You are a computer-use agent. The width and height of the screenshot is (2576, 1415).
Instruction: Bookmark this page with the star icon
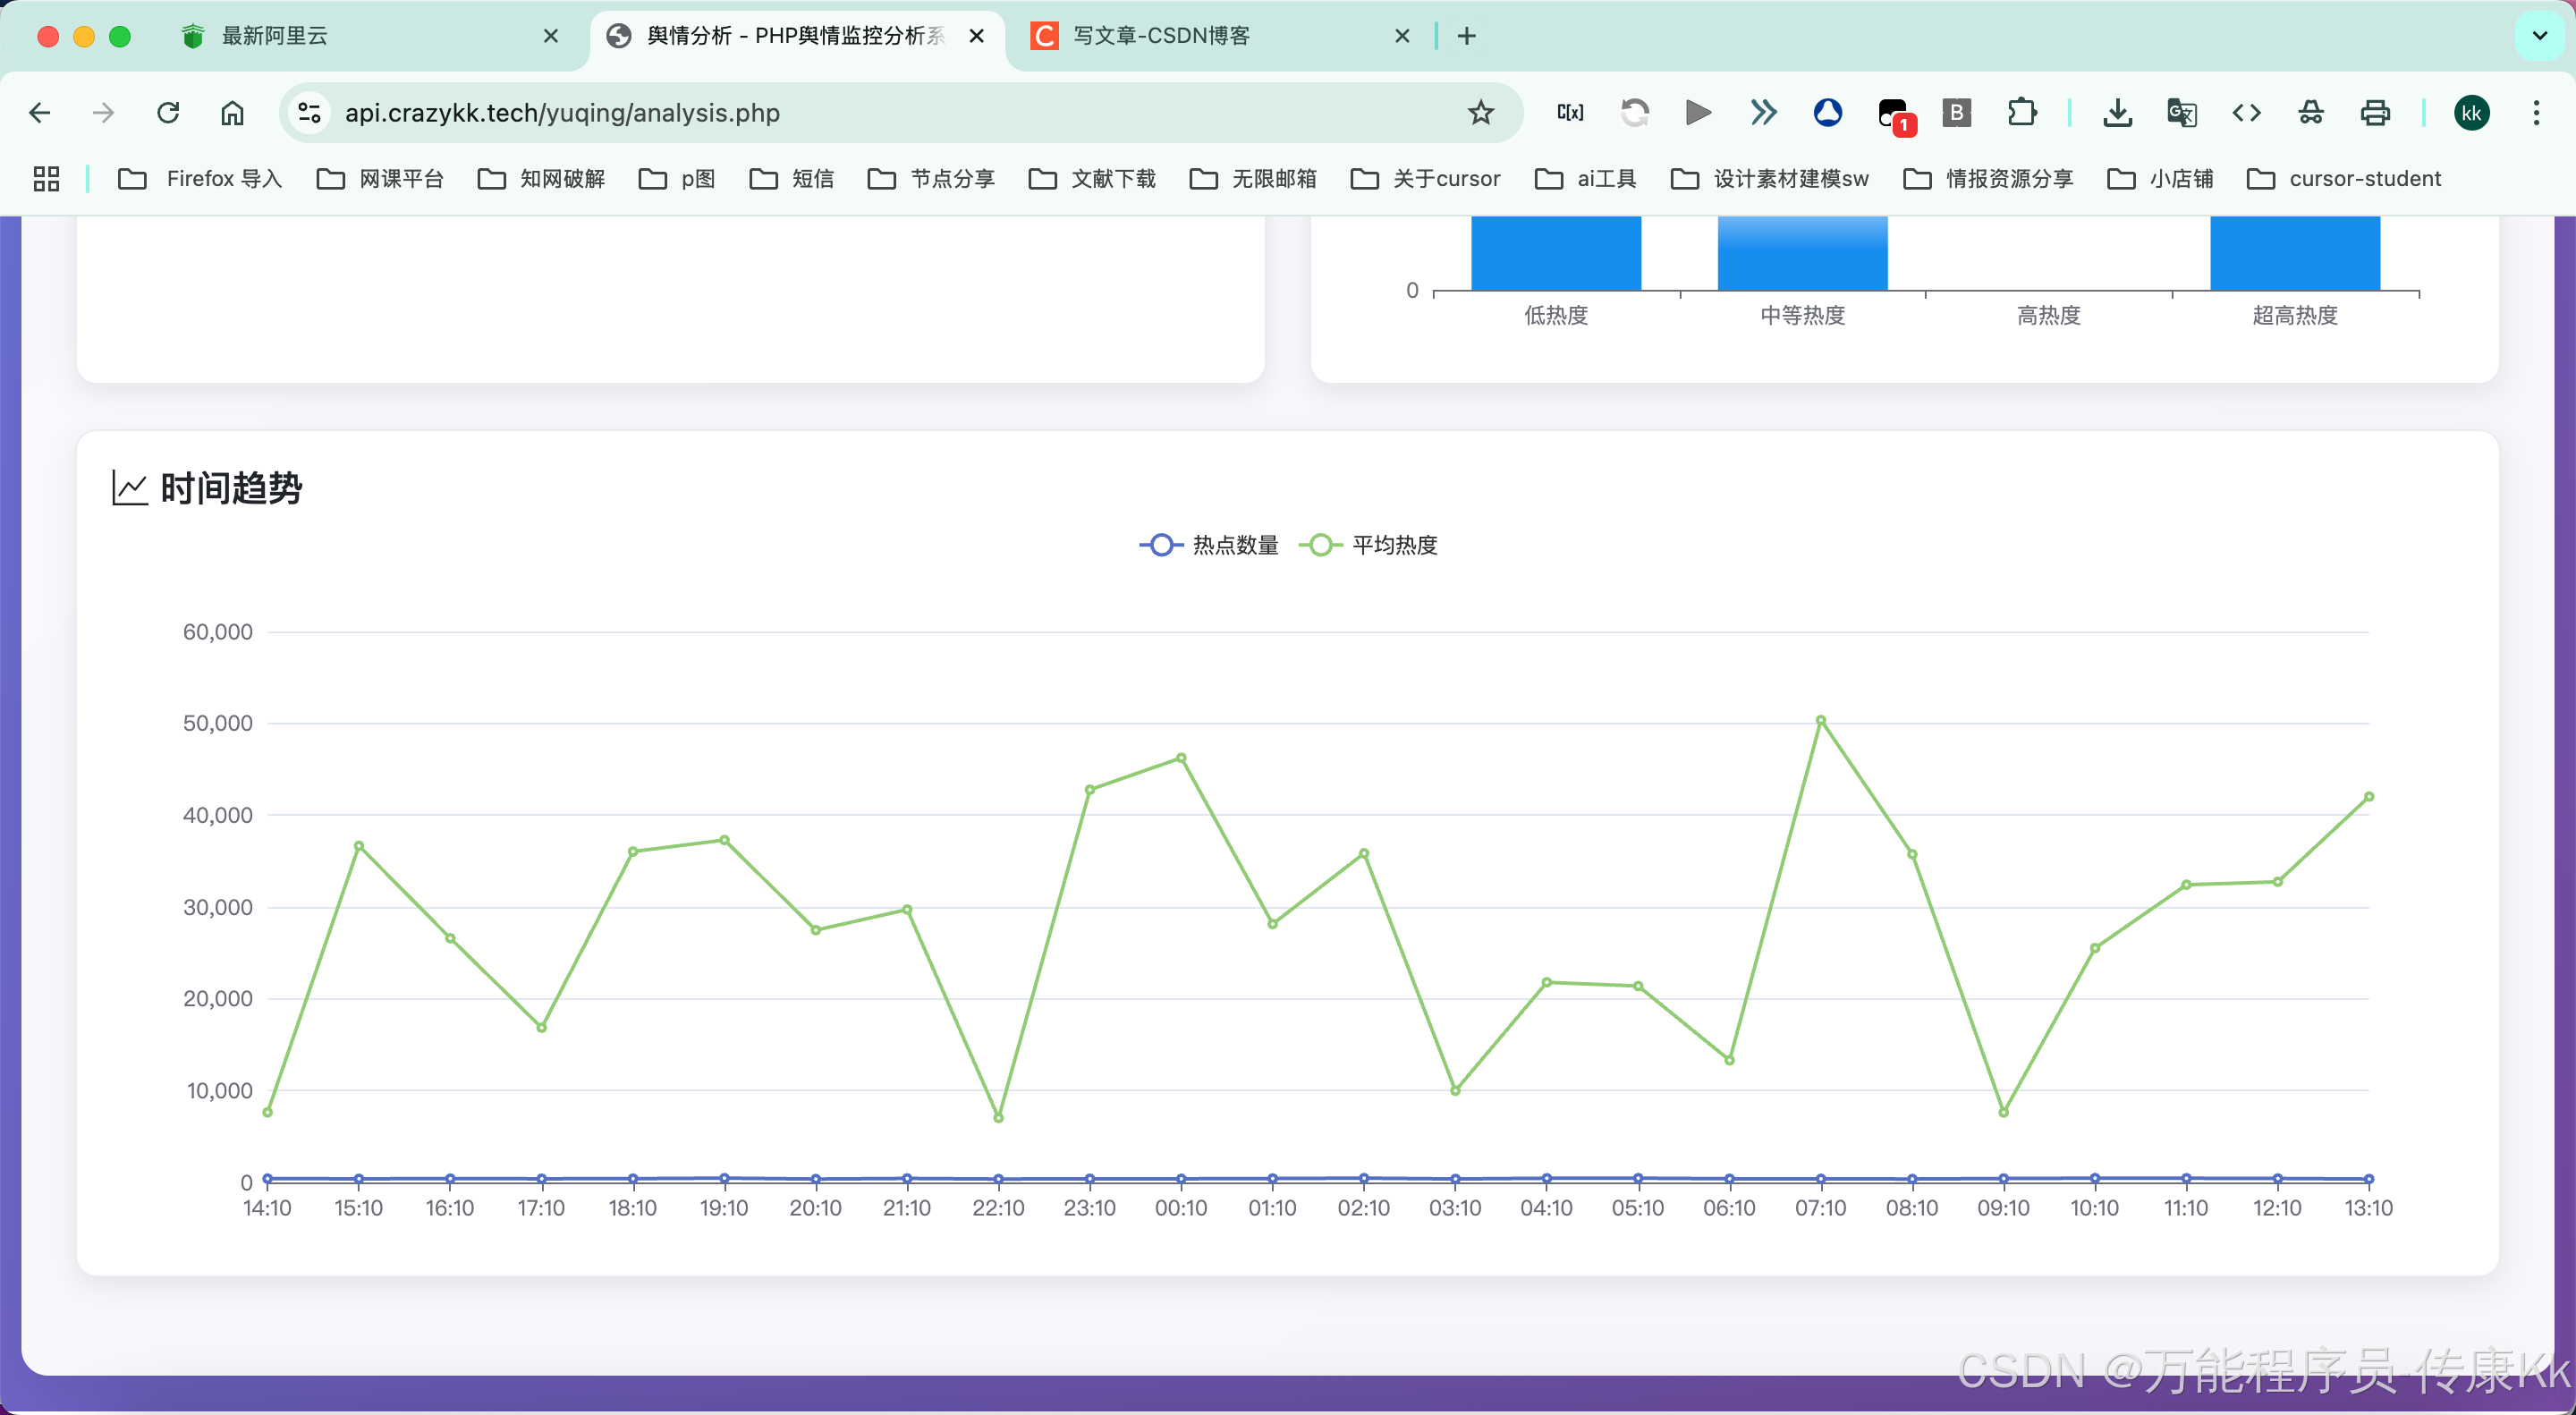coord(1480,113)
